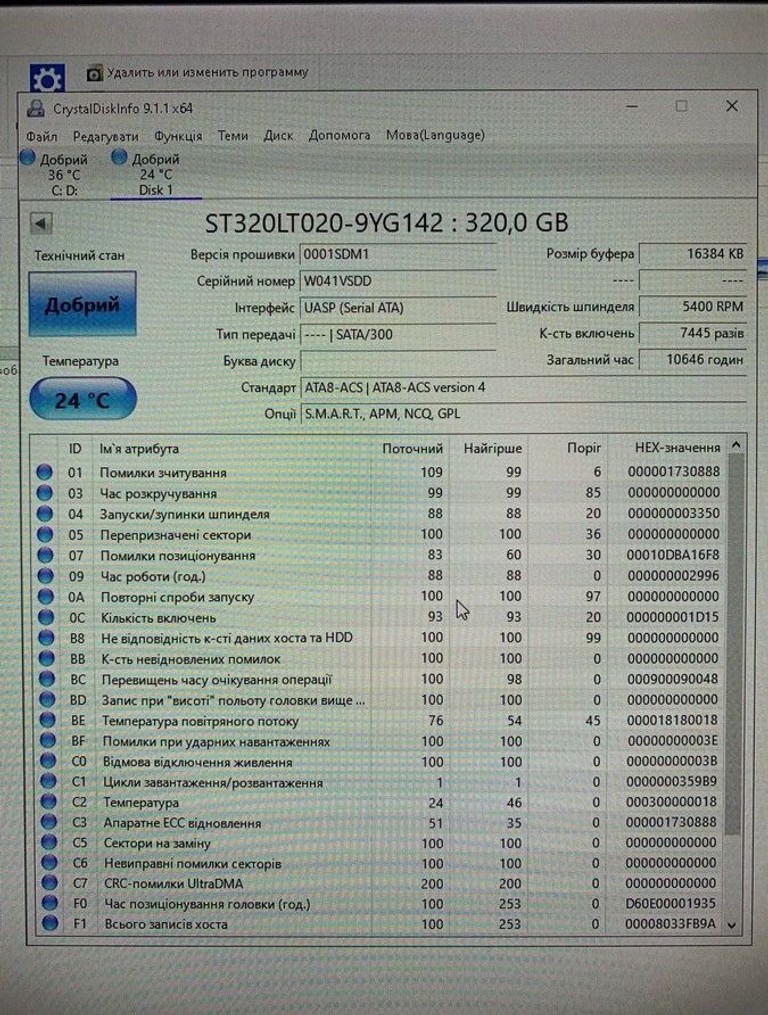Click the total hours field 10646 годин

pos(692,359)
